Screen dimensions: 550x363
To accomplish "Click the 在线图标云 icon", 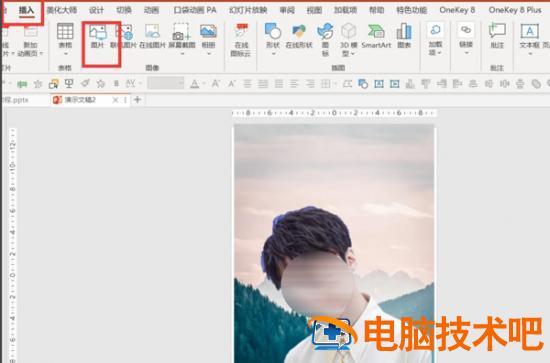I will [241, 39].
